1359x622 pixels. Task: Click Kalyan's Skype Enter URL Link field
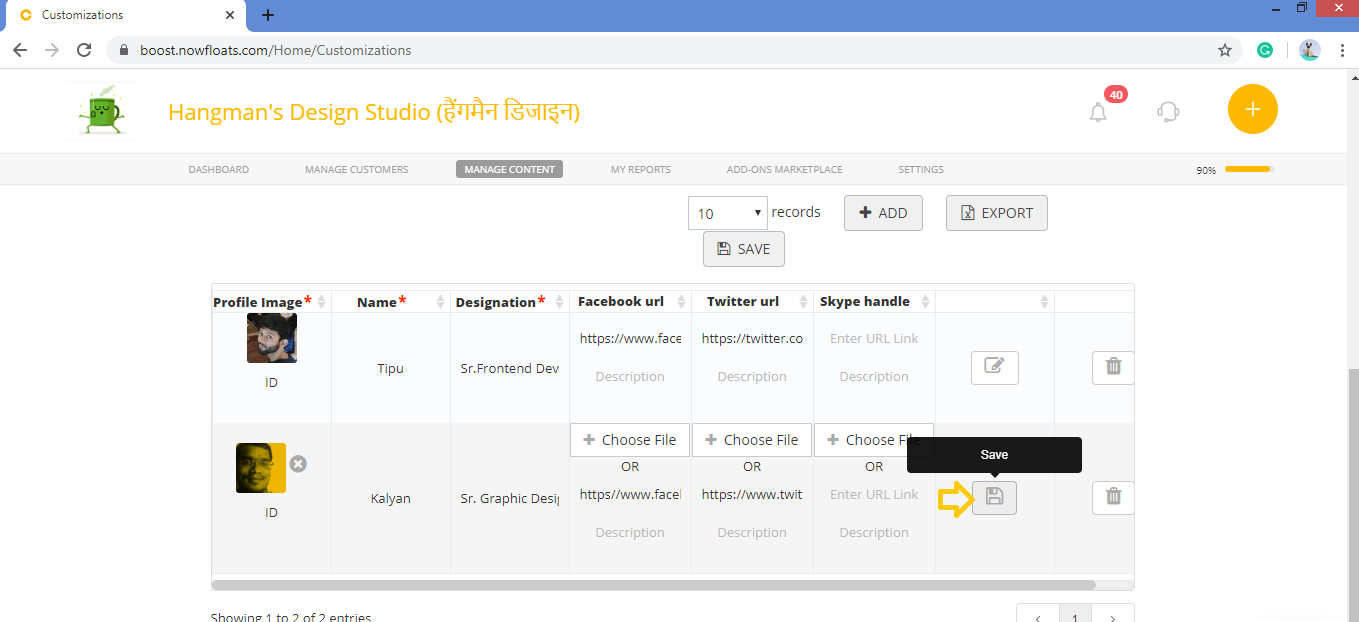coord(874,494)
